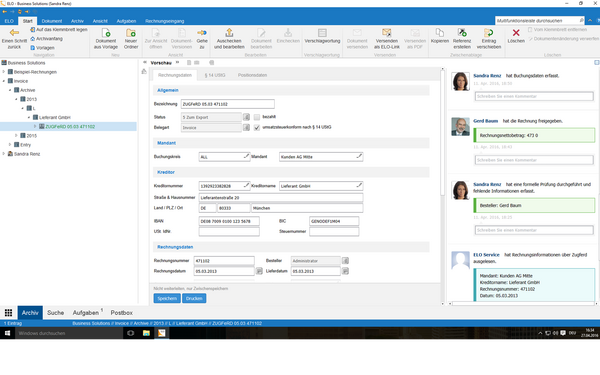Switch to the Positionsdaten tab
This screenshot has height=375, width=600.
[252, 75]
